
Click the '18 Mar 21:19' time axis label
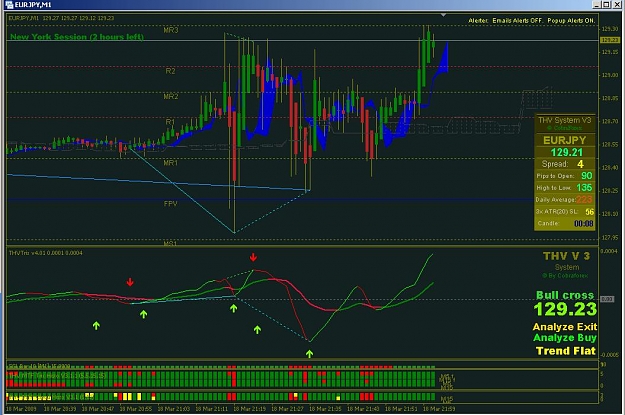pos(249,409)
